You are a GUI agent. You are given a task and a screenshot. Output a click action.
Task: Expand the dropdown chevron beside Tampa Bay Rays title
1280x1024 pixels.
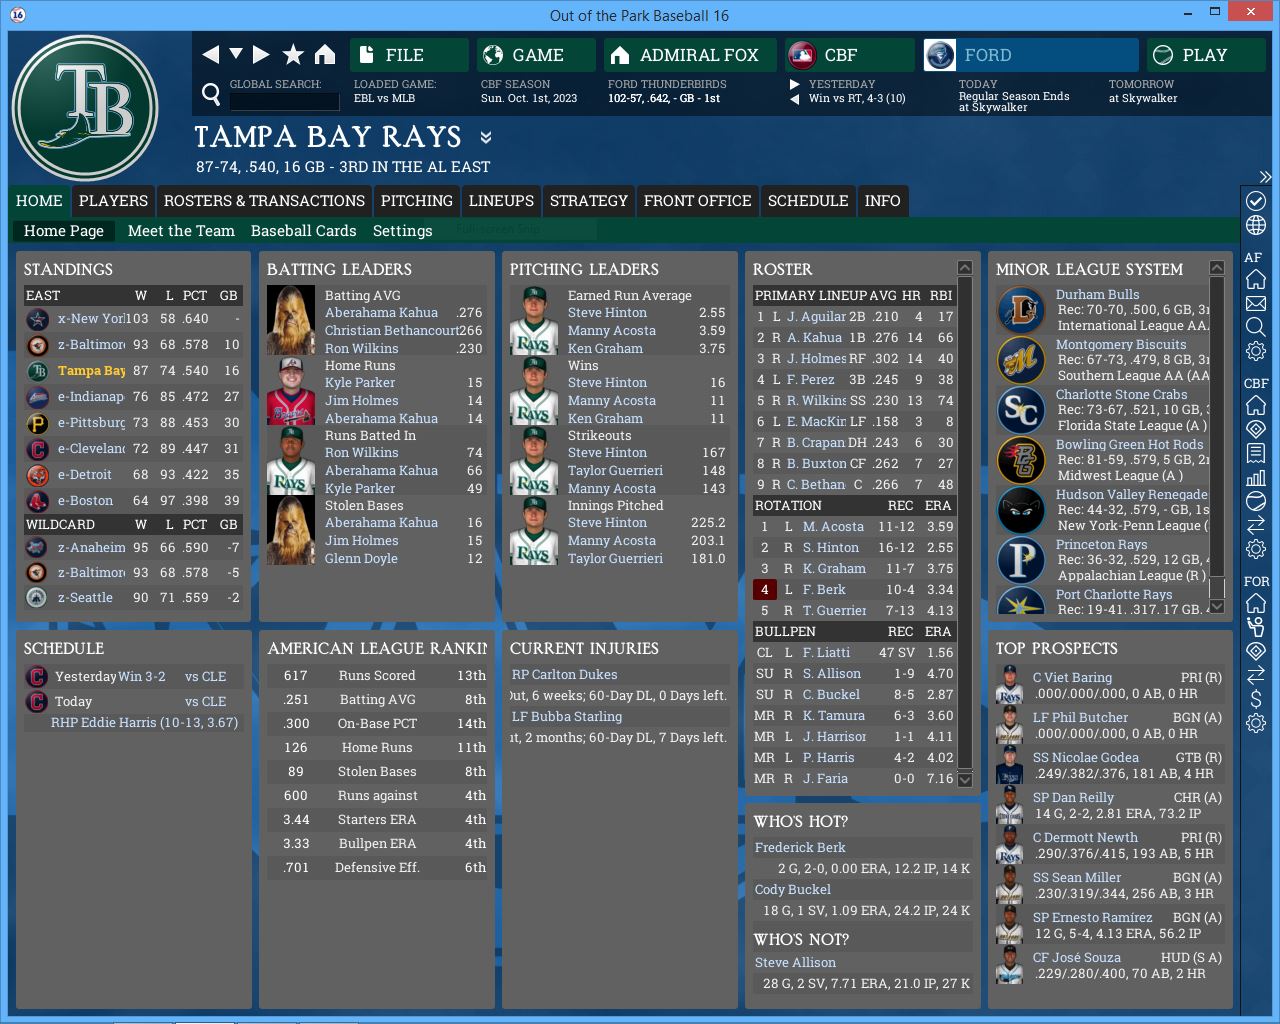coord(486,138)
